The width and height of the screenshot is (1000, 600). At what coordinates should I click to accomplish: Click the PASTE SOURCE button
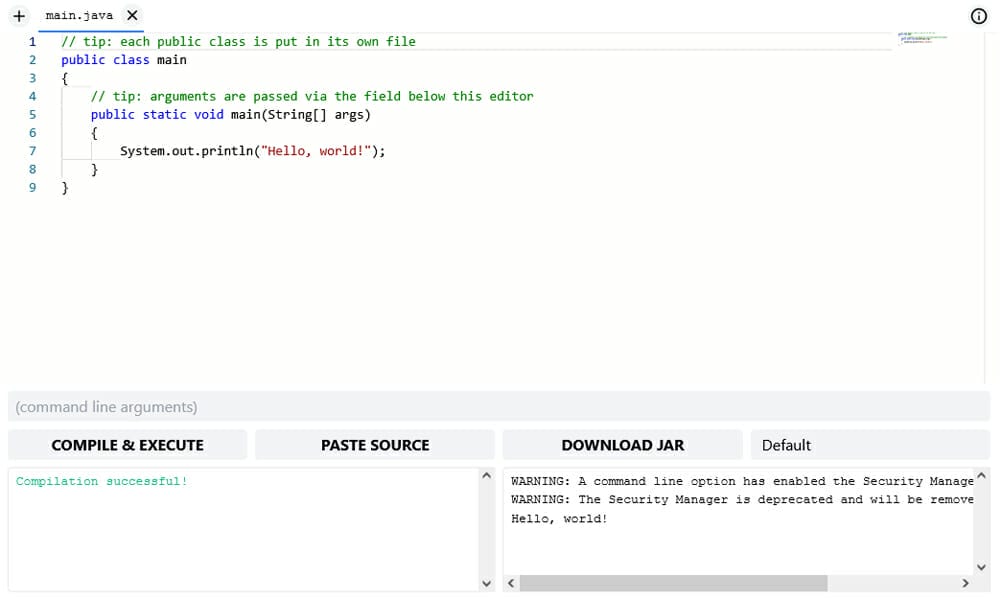375,445
